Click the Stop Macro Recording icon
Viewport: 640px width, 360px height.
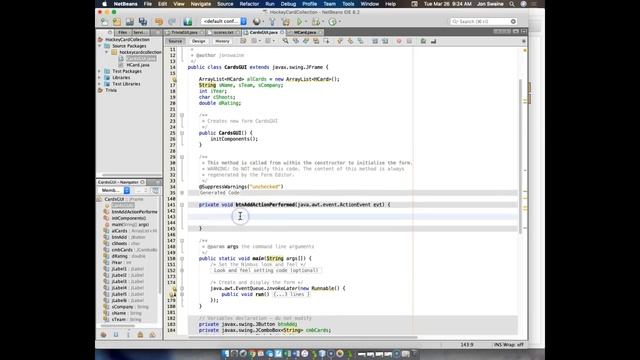pyautogui.click(x=409, y=41)
